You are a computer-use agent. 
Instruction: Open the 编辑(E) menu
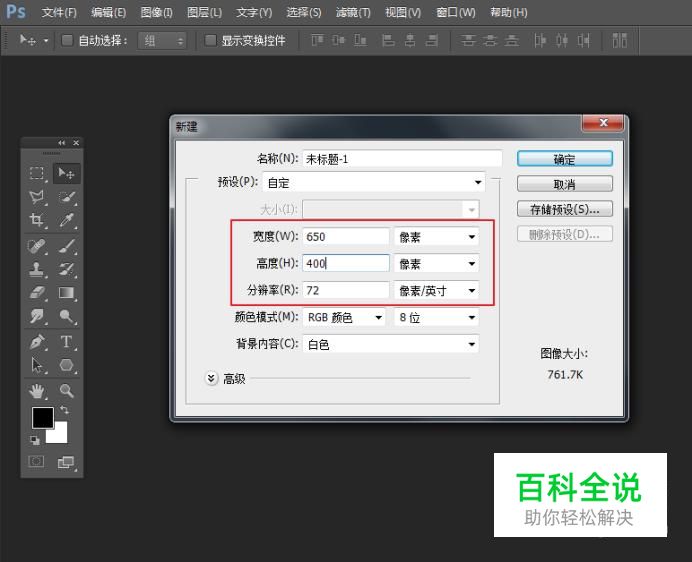[x=109, y=12]
